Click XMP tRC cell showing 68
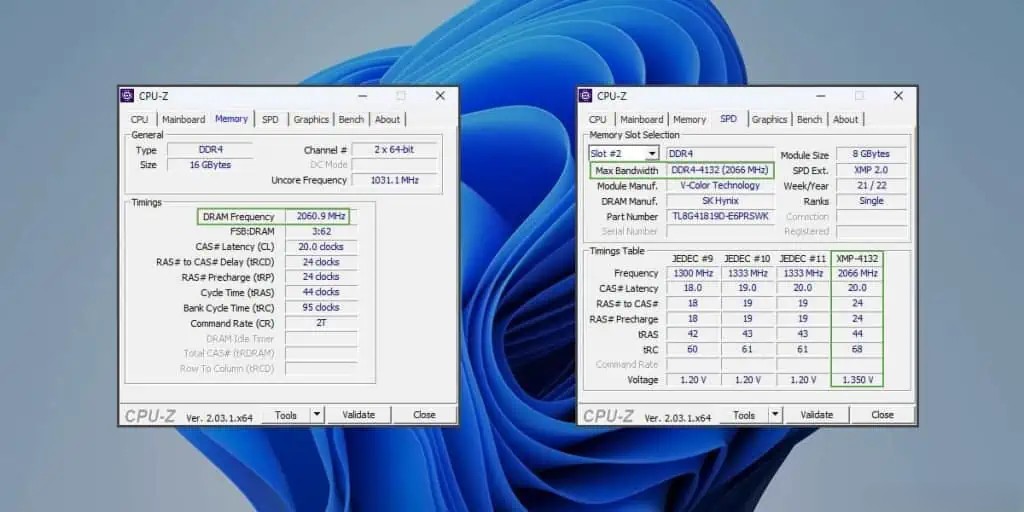The image size is (1024, 512). [857, 349]
